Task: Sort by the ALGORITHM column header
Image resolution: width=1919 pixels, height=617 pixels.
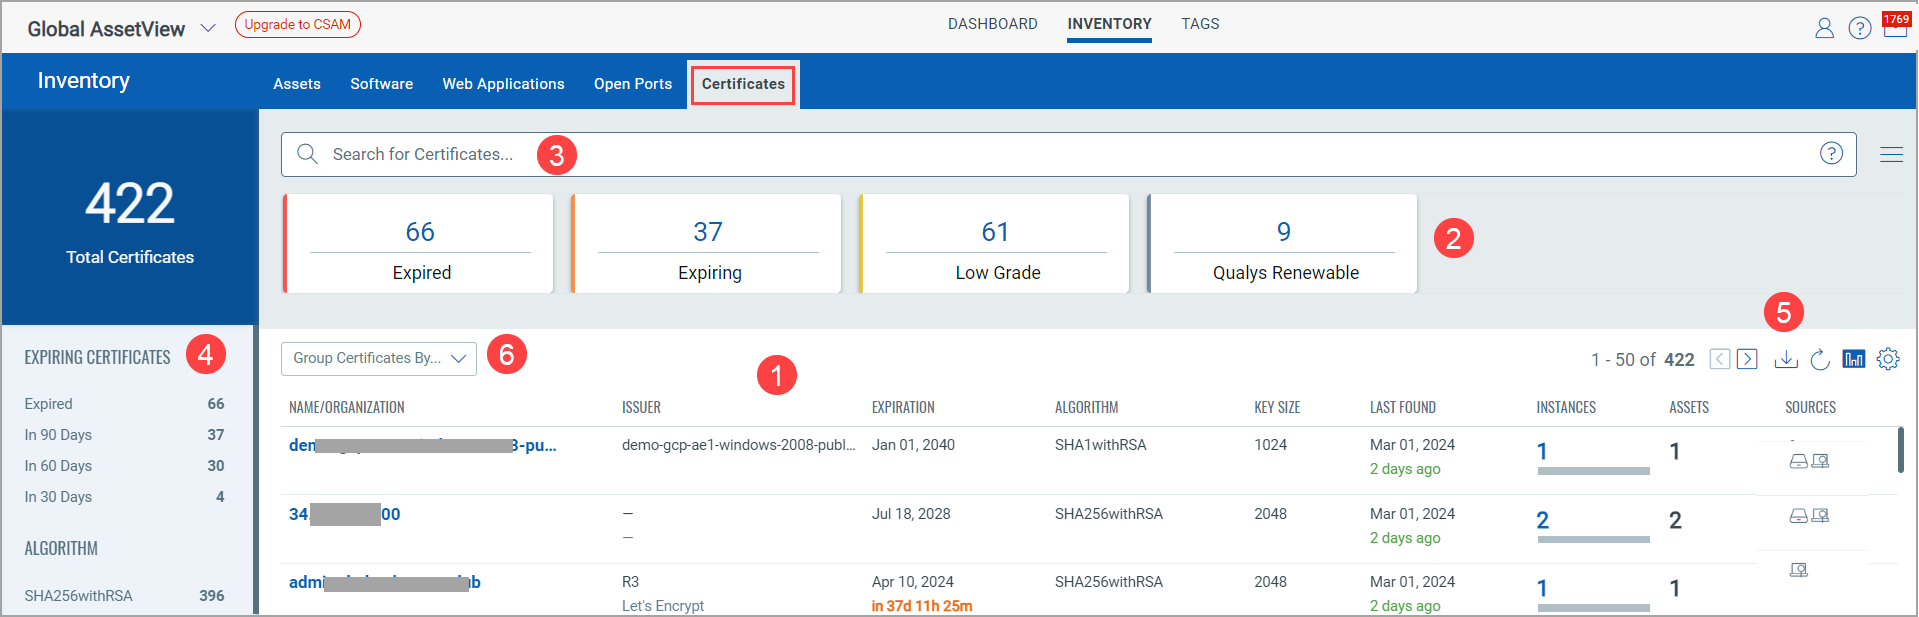Action: point(1086,407)
